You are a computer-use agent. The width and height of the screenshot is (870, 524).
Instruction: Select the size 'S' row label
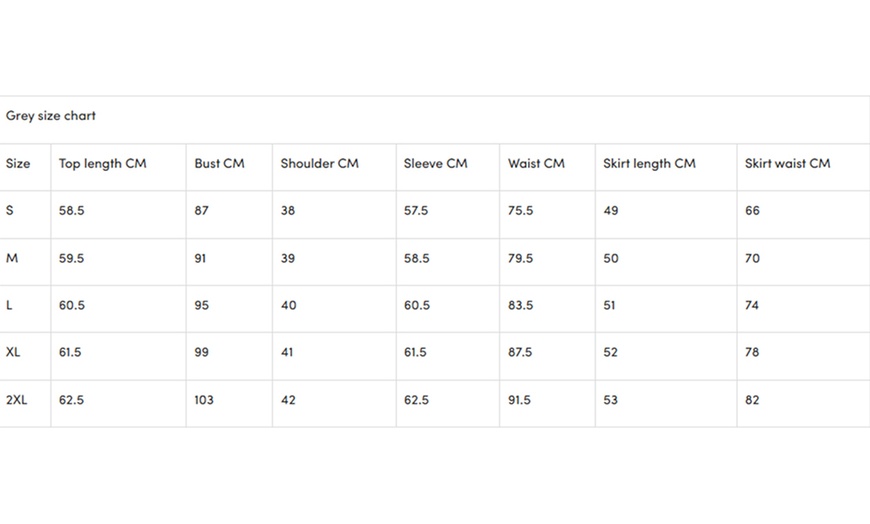(x=10, y=211)
